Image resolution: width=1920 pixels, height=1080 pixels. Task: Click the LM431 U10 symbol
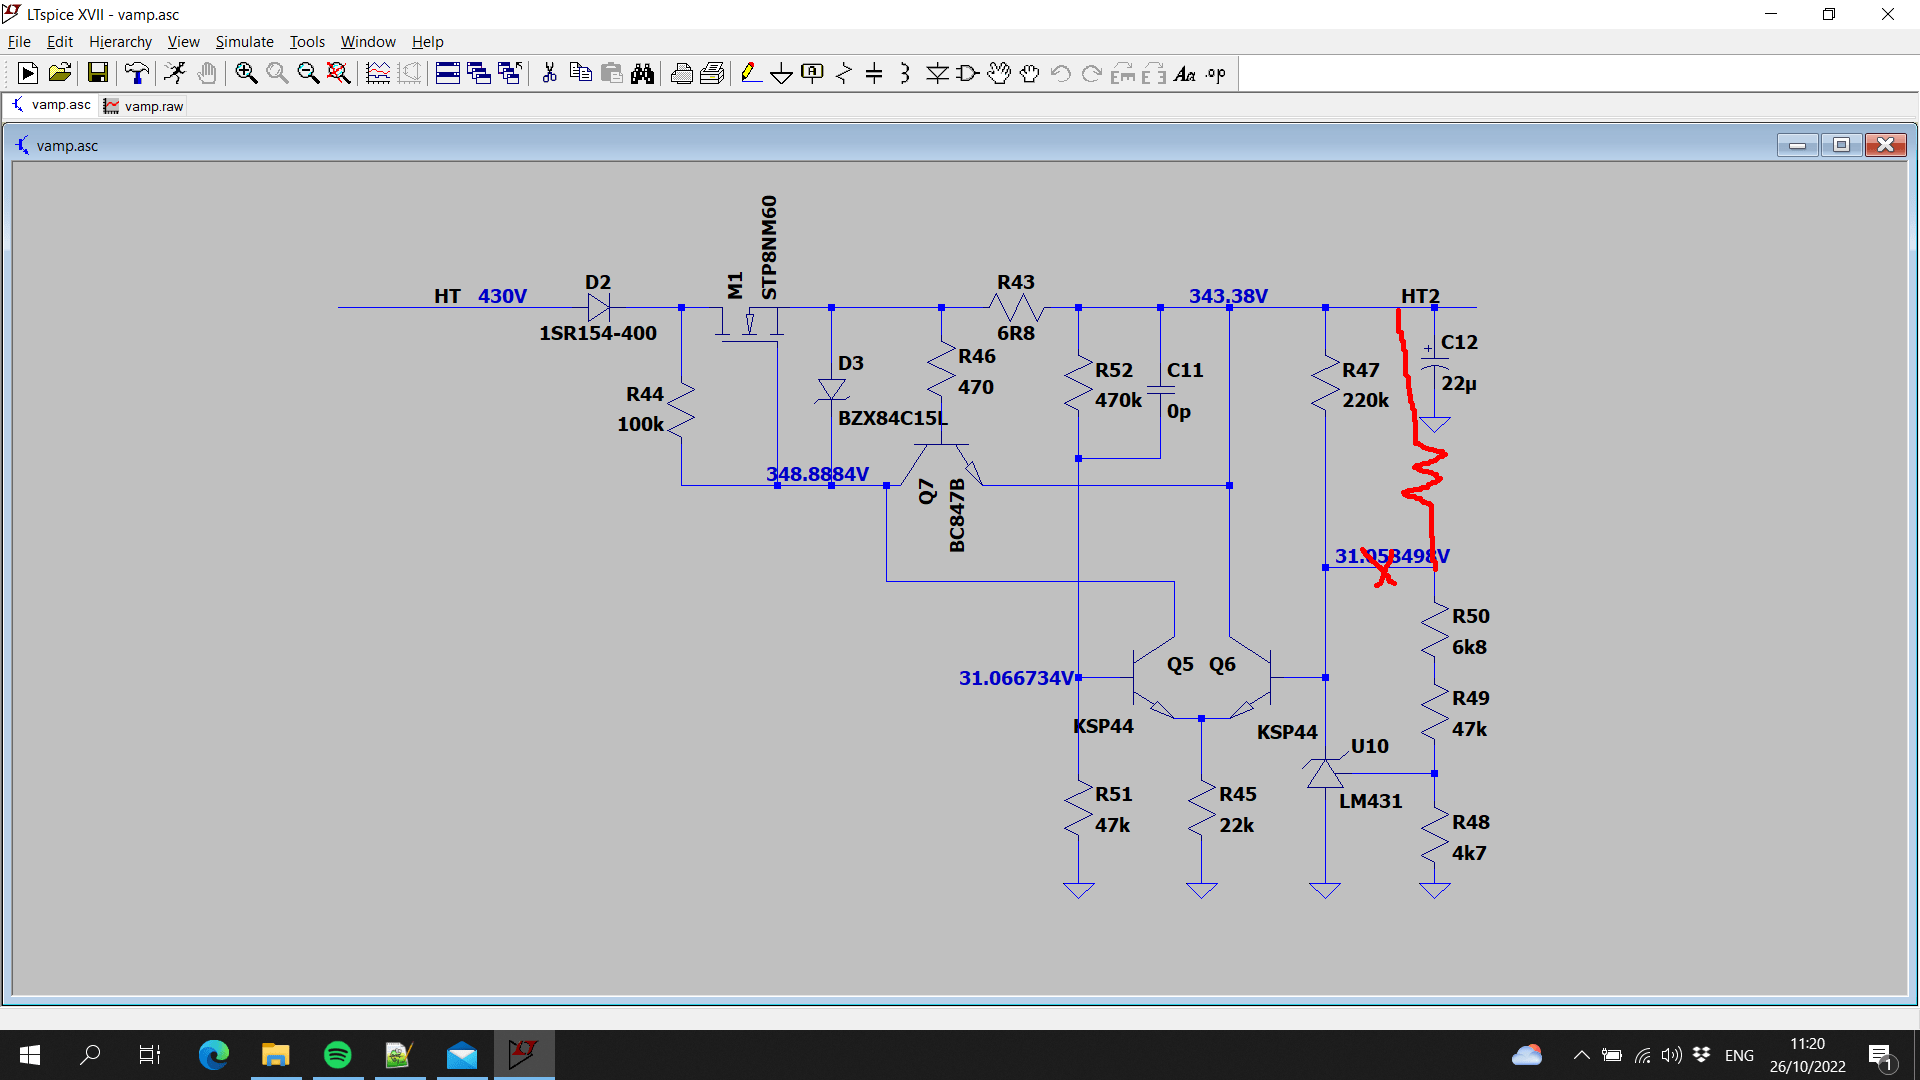[x=1325, y=773]
